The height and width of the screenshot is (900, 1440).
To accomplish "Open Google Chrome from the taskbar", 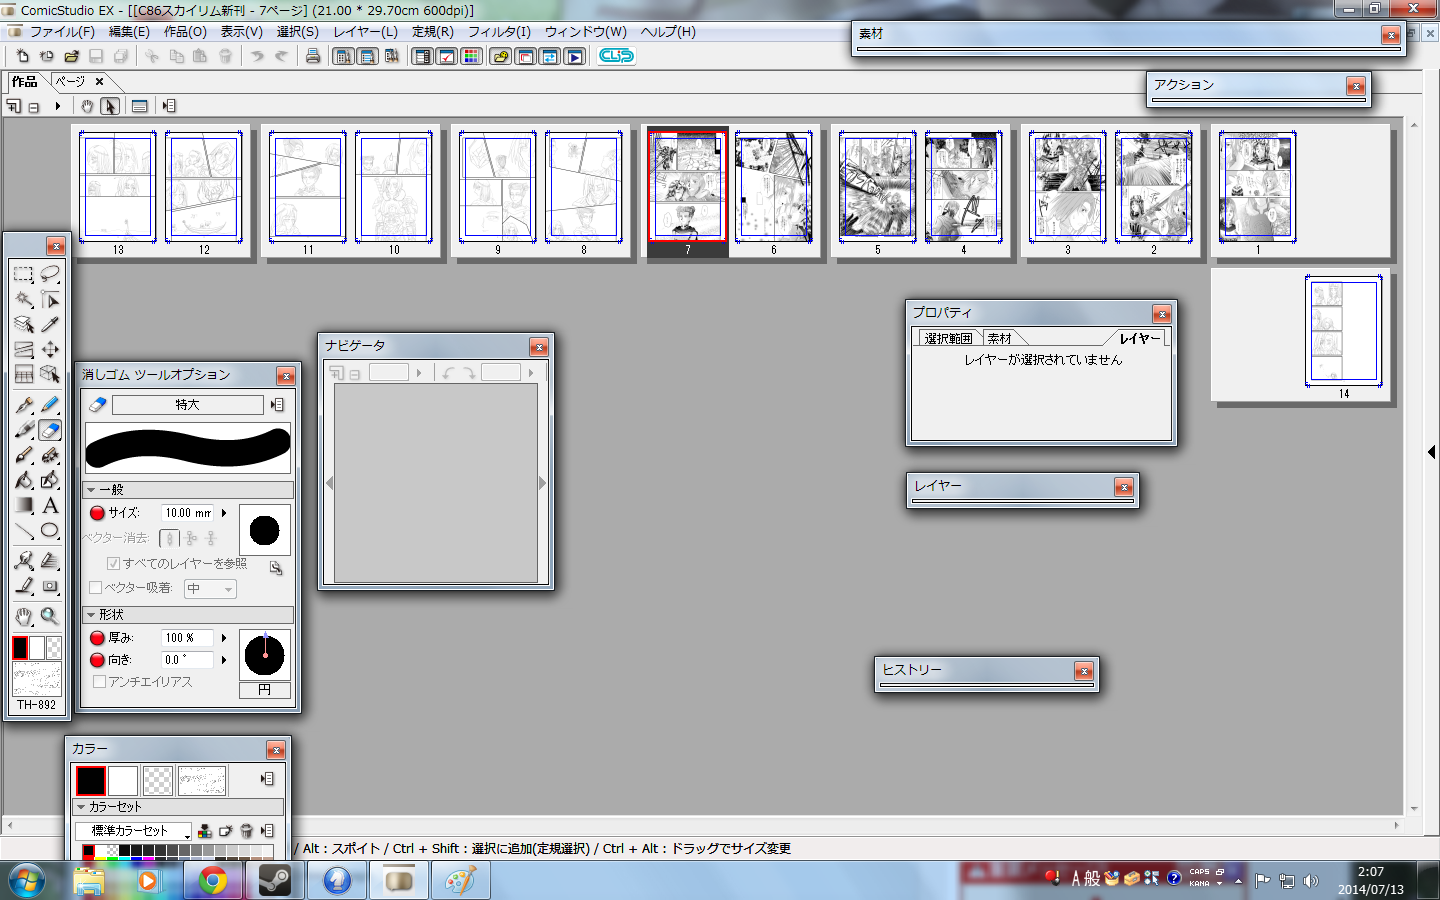I will tap(212, 881).
